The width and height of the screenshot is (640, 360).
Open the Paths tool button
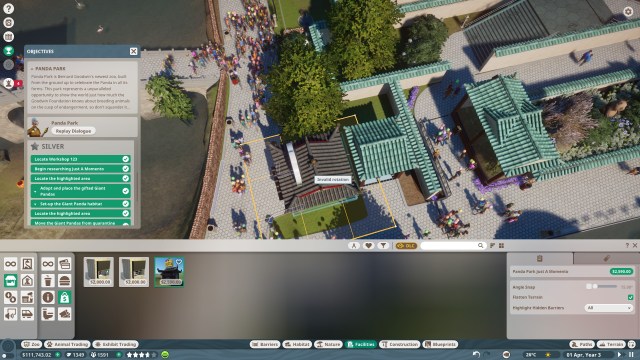582,344
